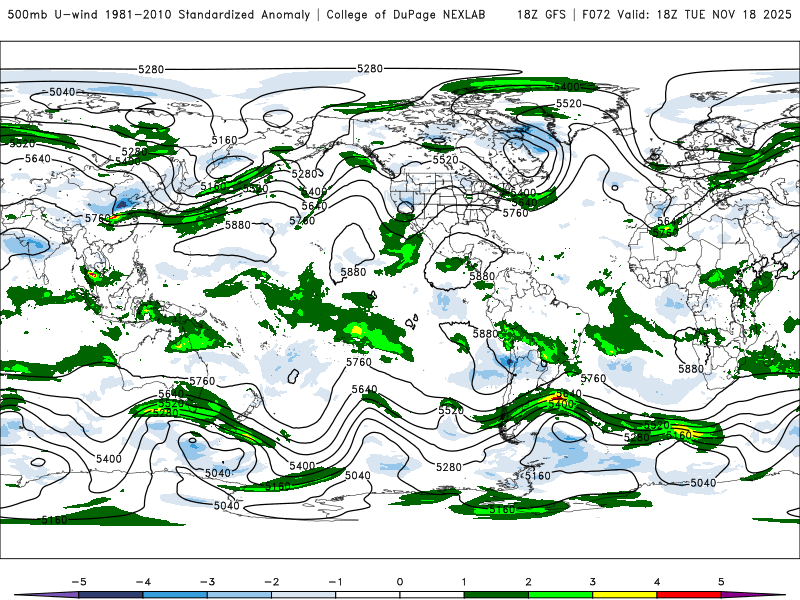The width and height of the screenshot is (800, 600).
Task: Click the 'College of DuPage NEXLAB' text
Action: pyautogui.click(x=406, y=14)
